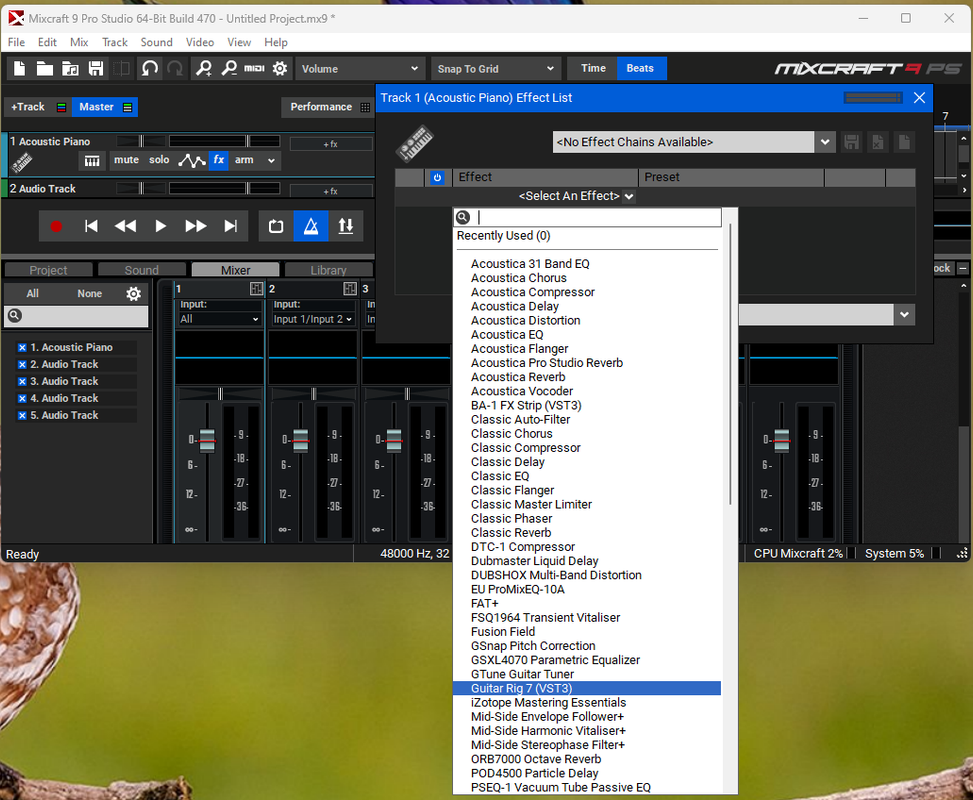Close the Effect List window
The image size is (973, 800).
point(919,98)
